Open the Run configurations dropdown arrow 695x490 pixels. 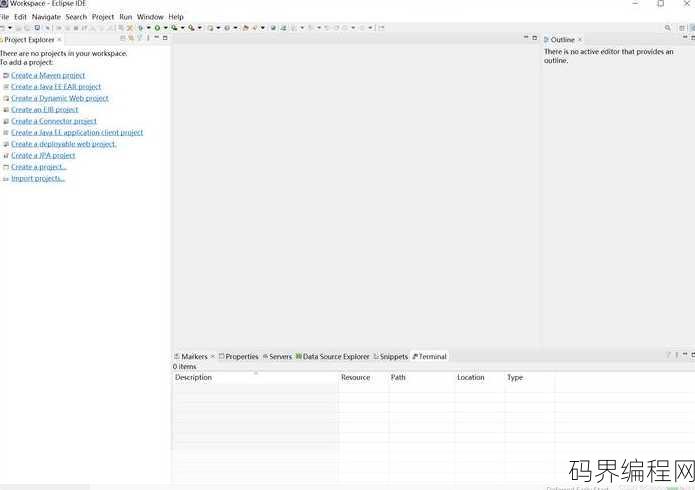coord(165,28)
